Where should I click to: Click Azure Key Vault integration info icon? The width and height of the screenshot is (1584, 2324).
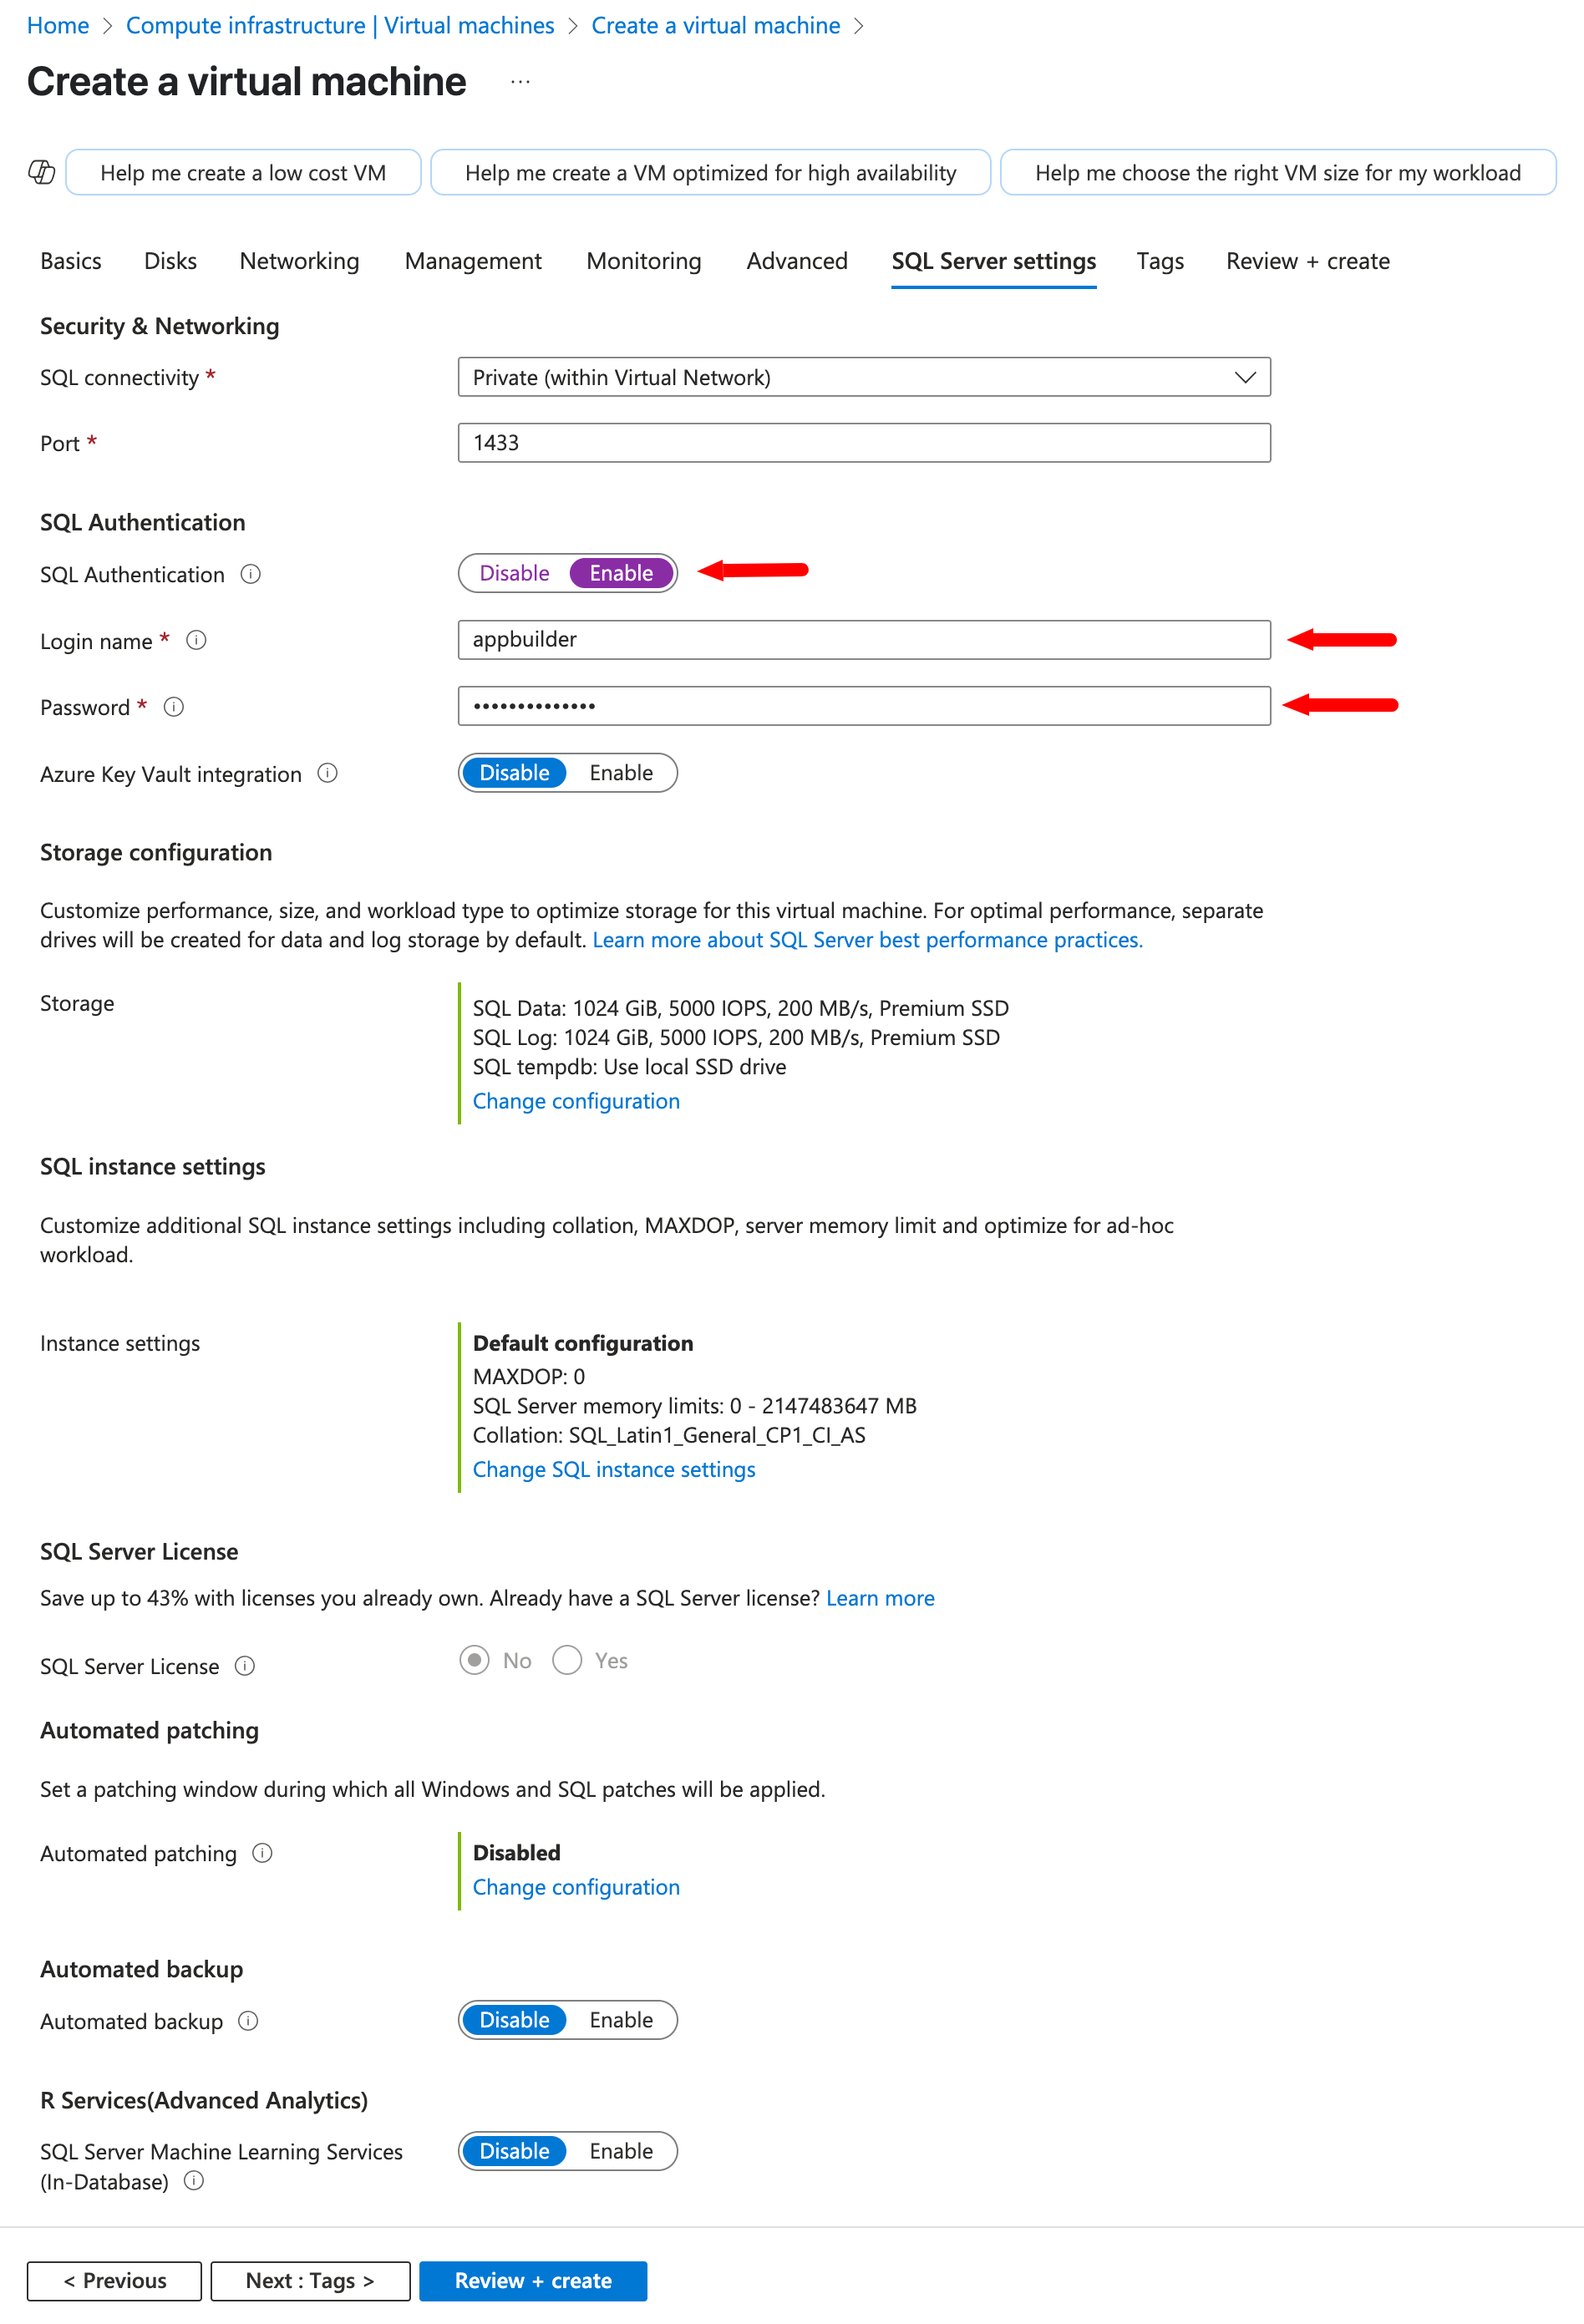(x=327, y=773)
